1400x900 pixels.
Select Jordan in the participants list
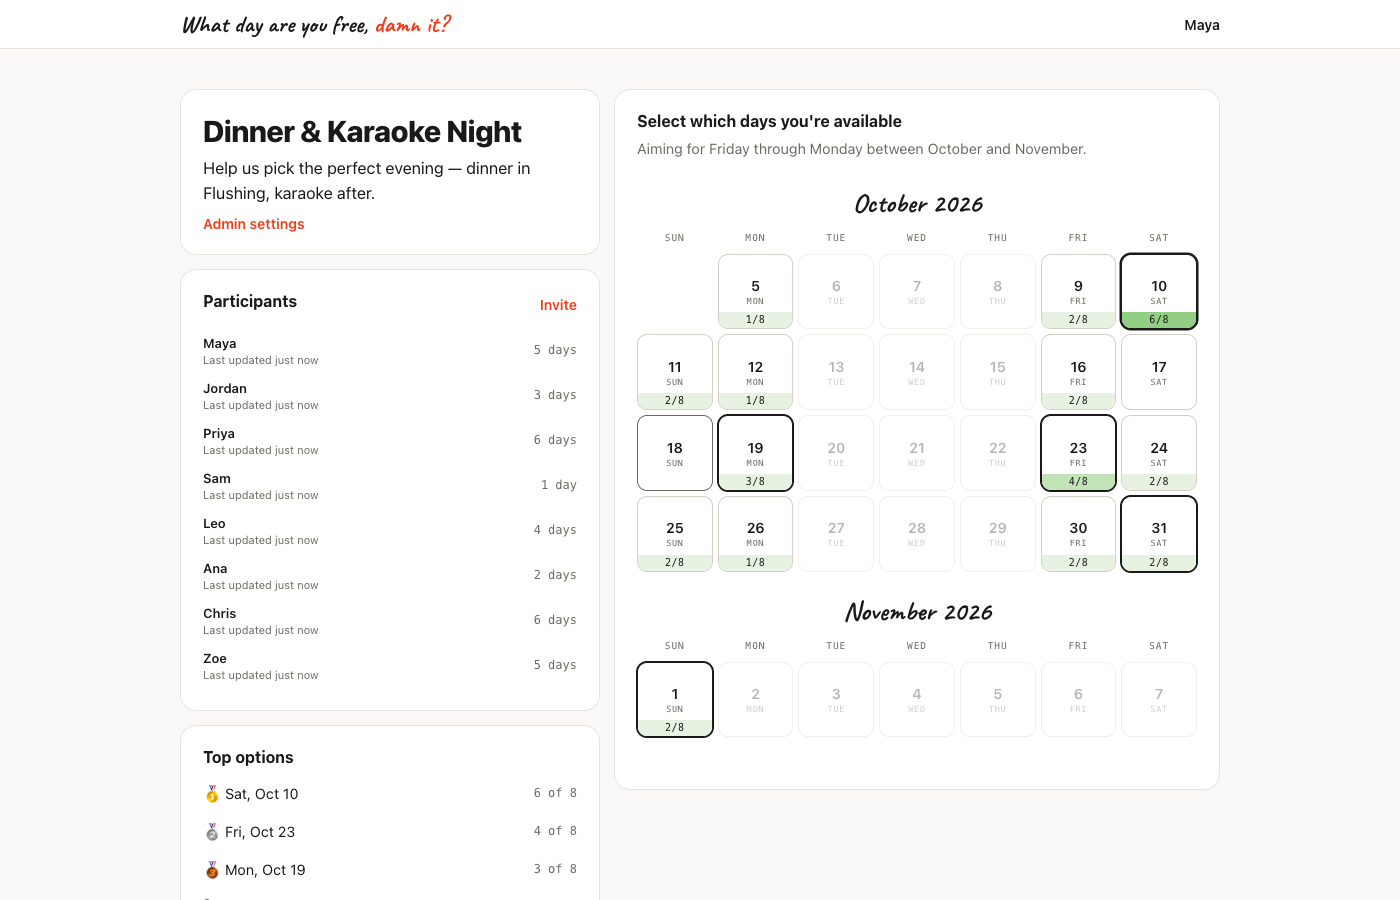point(390,396)
